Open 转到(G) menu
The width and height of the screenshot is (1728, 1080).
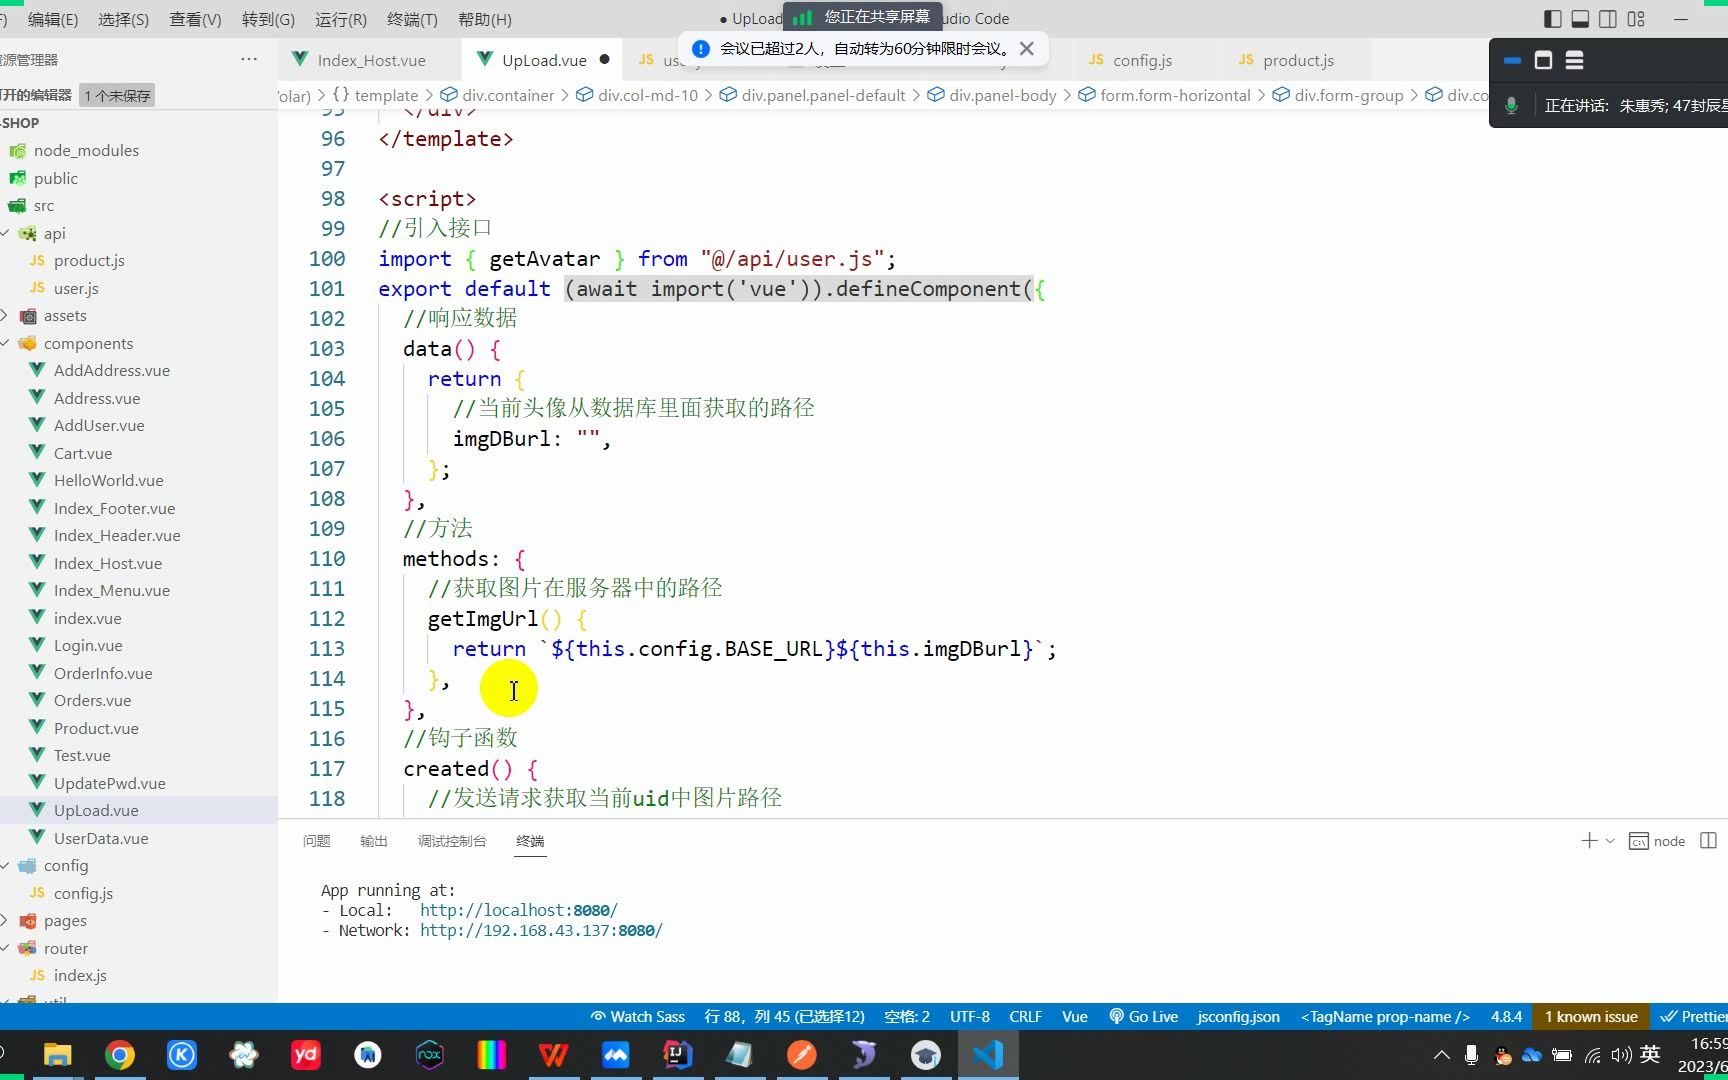click(268, 19)
